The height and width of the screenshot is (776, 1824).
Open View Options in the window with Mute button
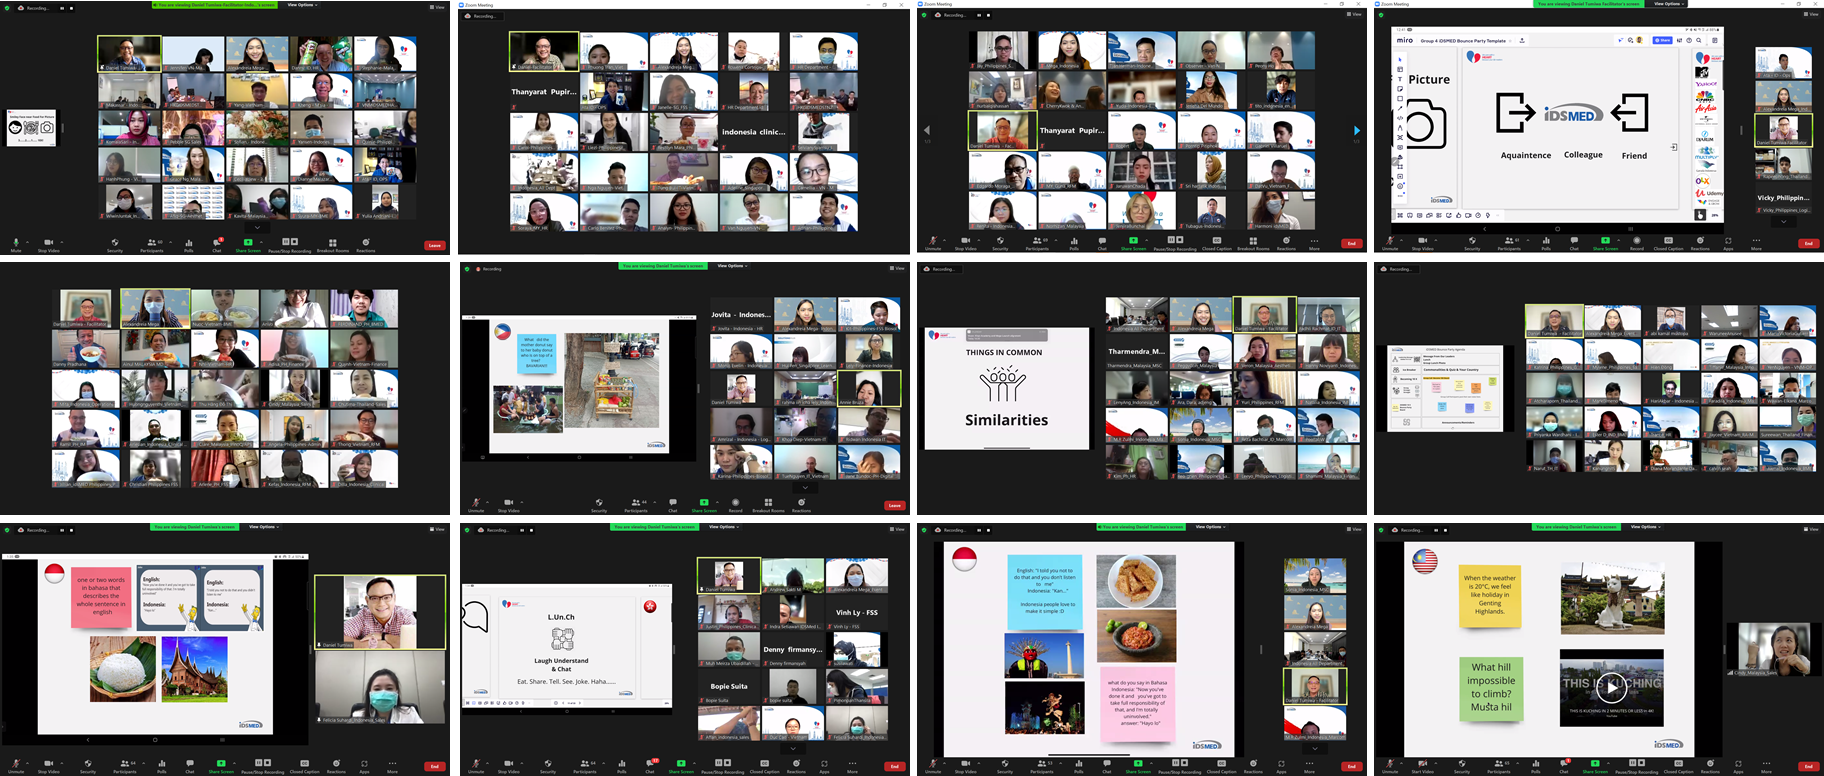point(302,5)
